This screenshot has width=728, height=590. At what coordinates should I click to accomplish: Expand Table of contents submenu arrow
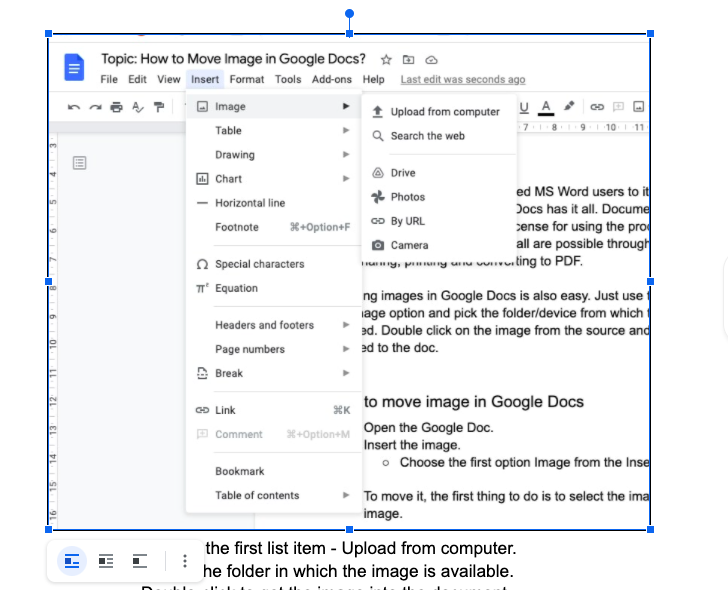(x=346, y=495)
